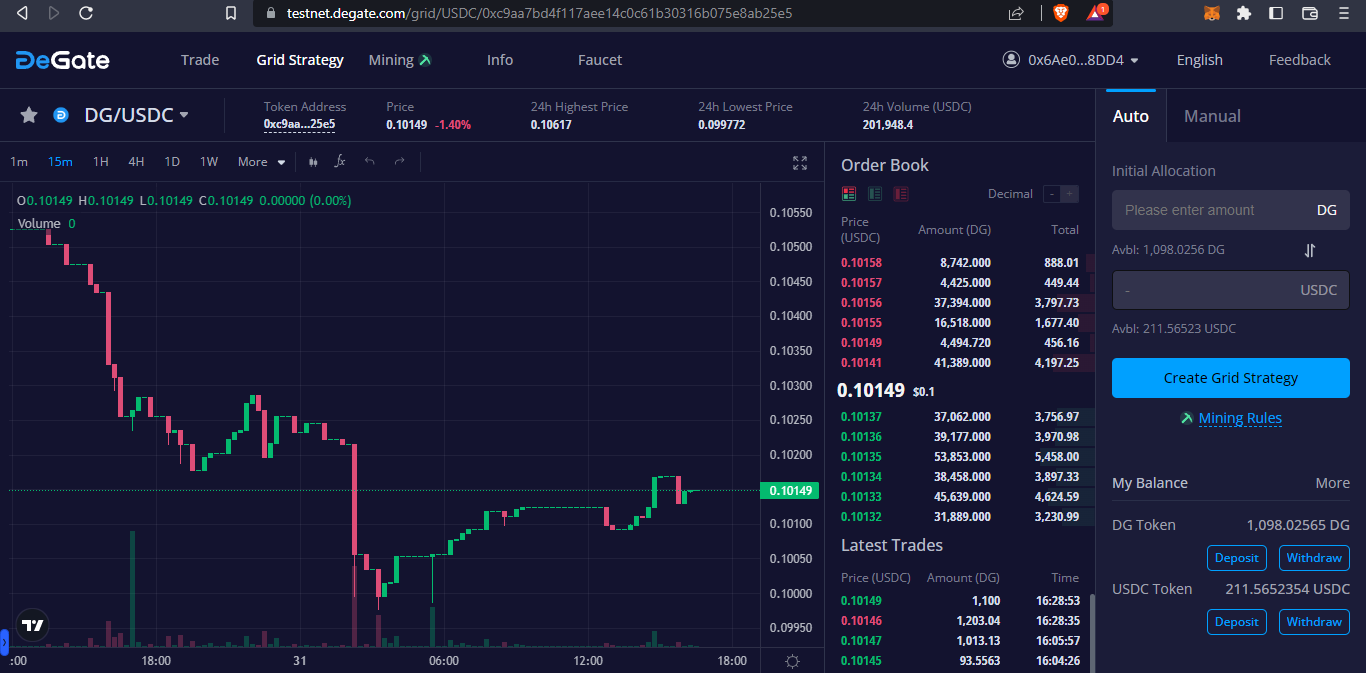The width and height of the screenshot is (1366, 673).
Task: Undo the last chart action
Action: pyautogui.click(x=370, y=161)
